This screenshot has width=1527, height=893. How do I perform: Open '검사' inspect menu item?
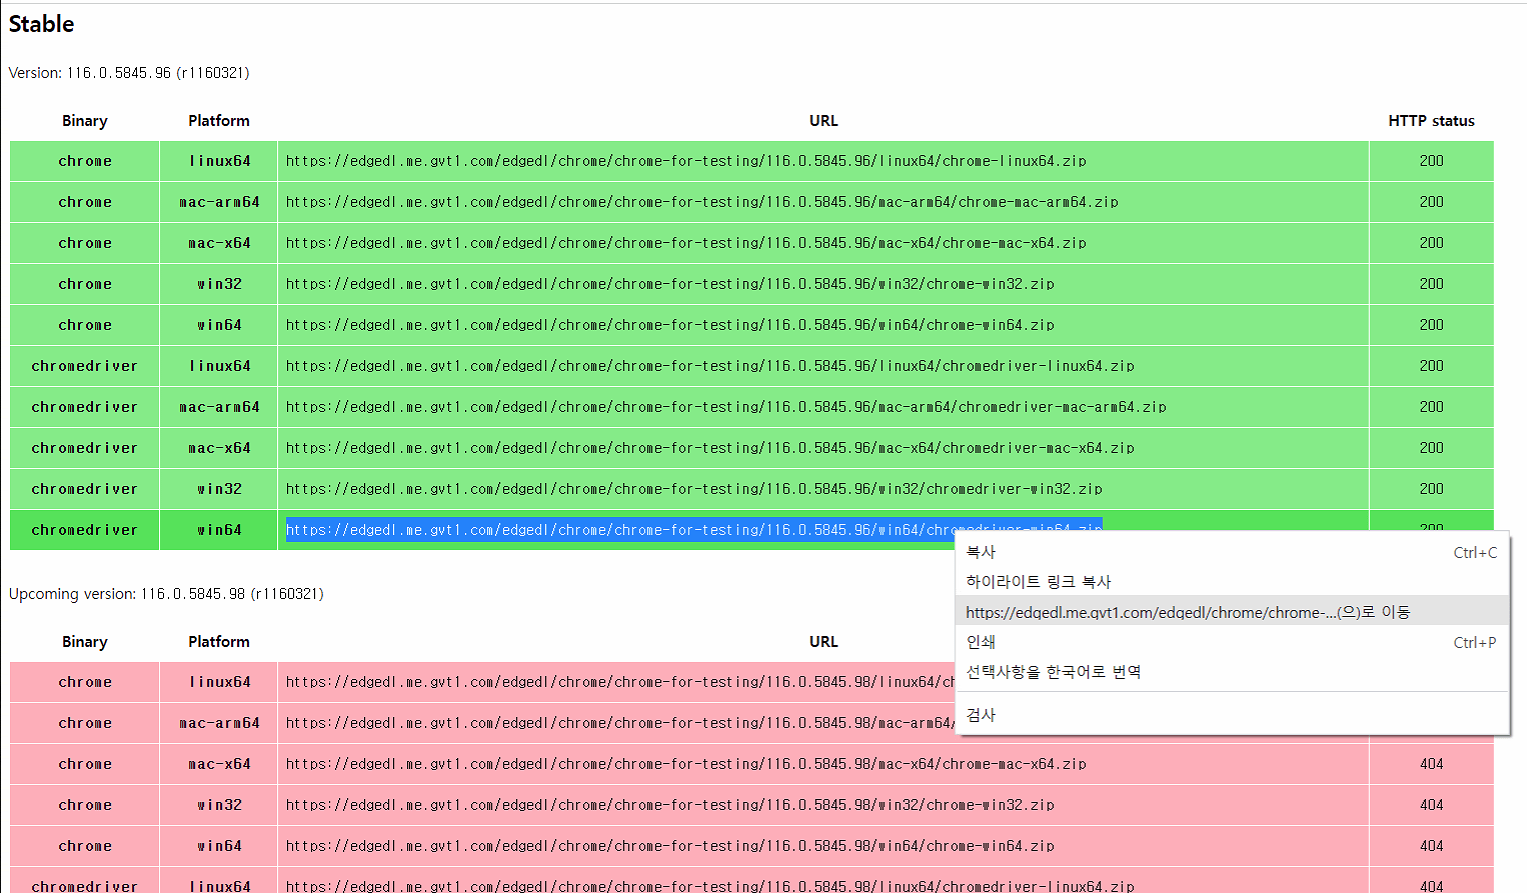(x=981, y=715)
